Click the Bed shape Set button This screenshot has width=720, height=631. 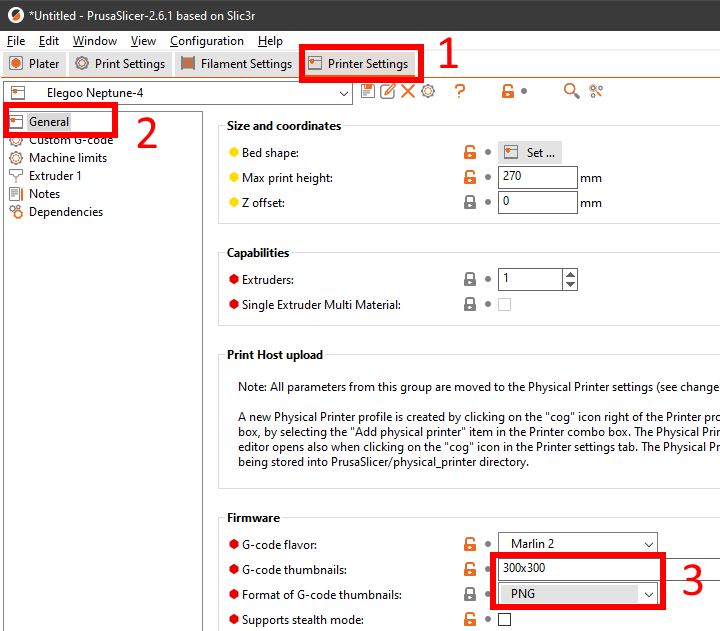(529, 152)
